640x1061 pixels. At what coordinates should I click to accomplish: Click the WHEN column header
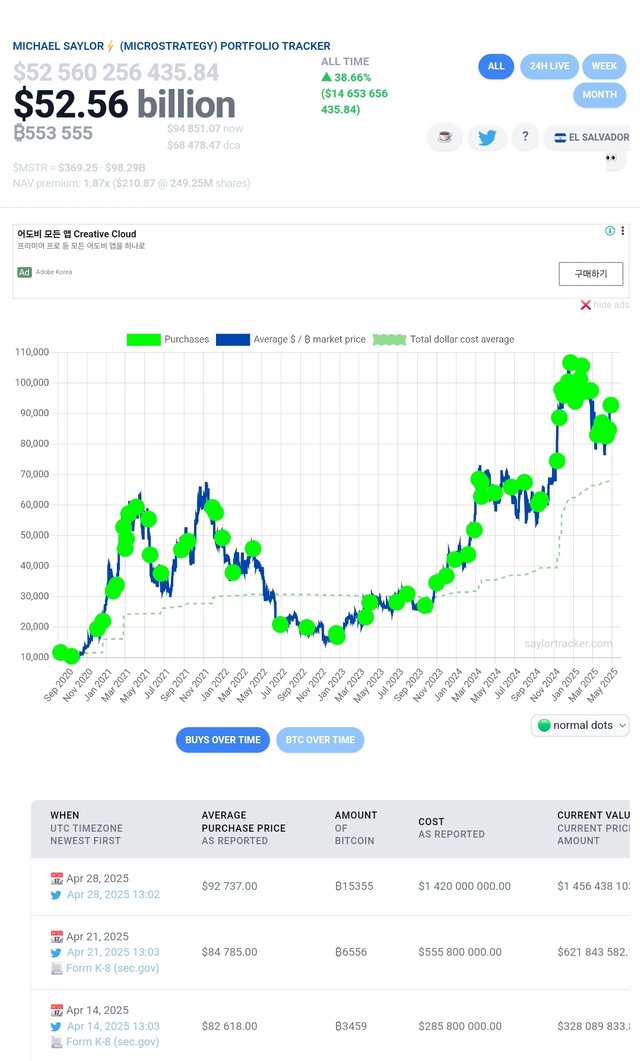click(86, 828)
